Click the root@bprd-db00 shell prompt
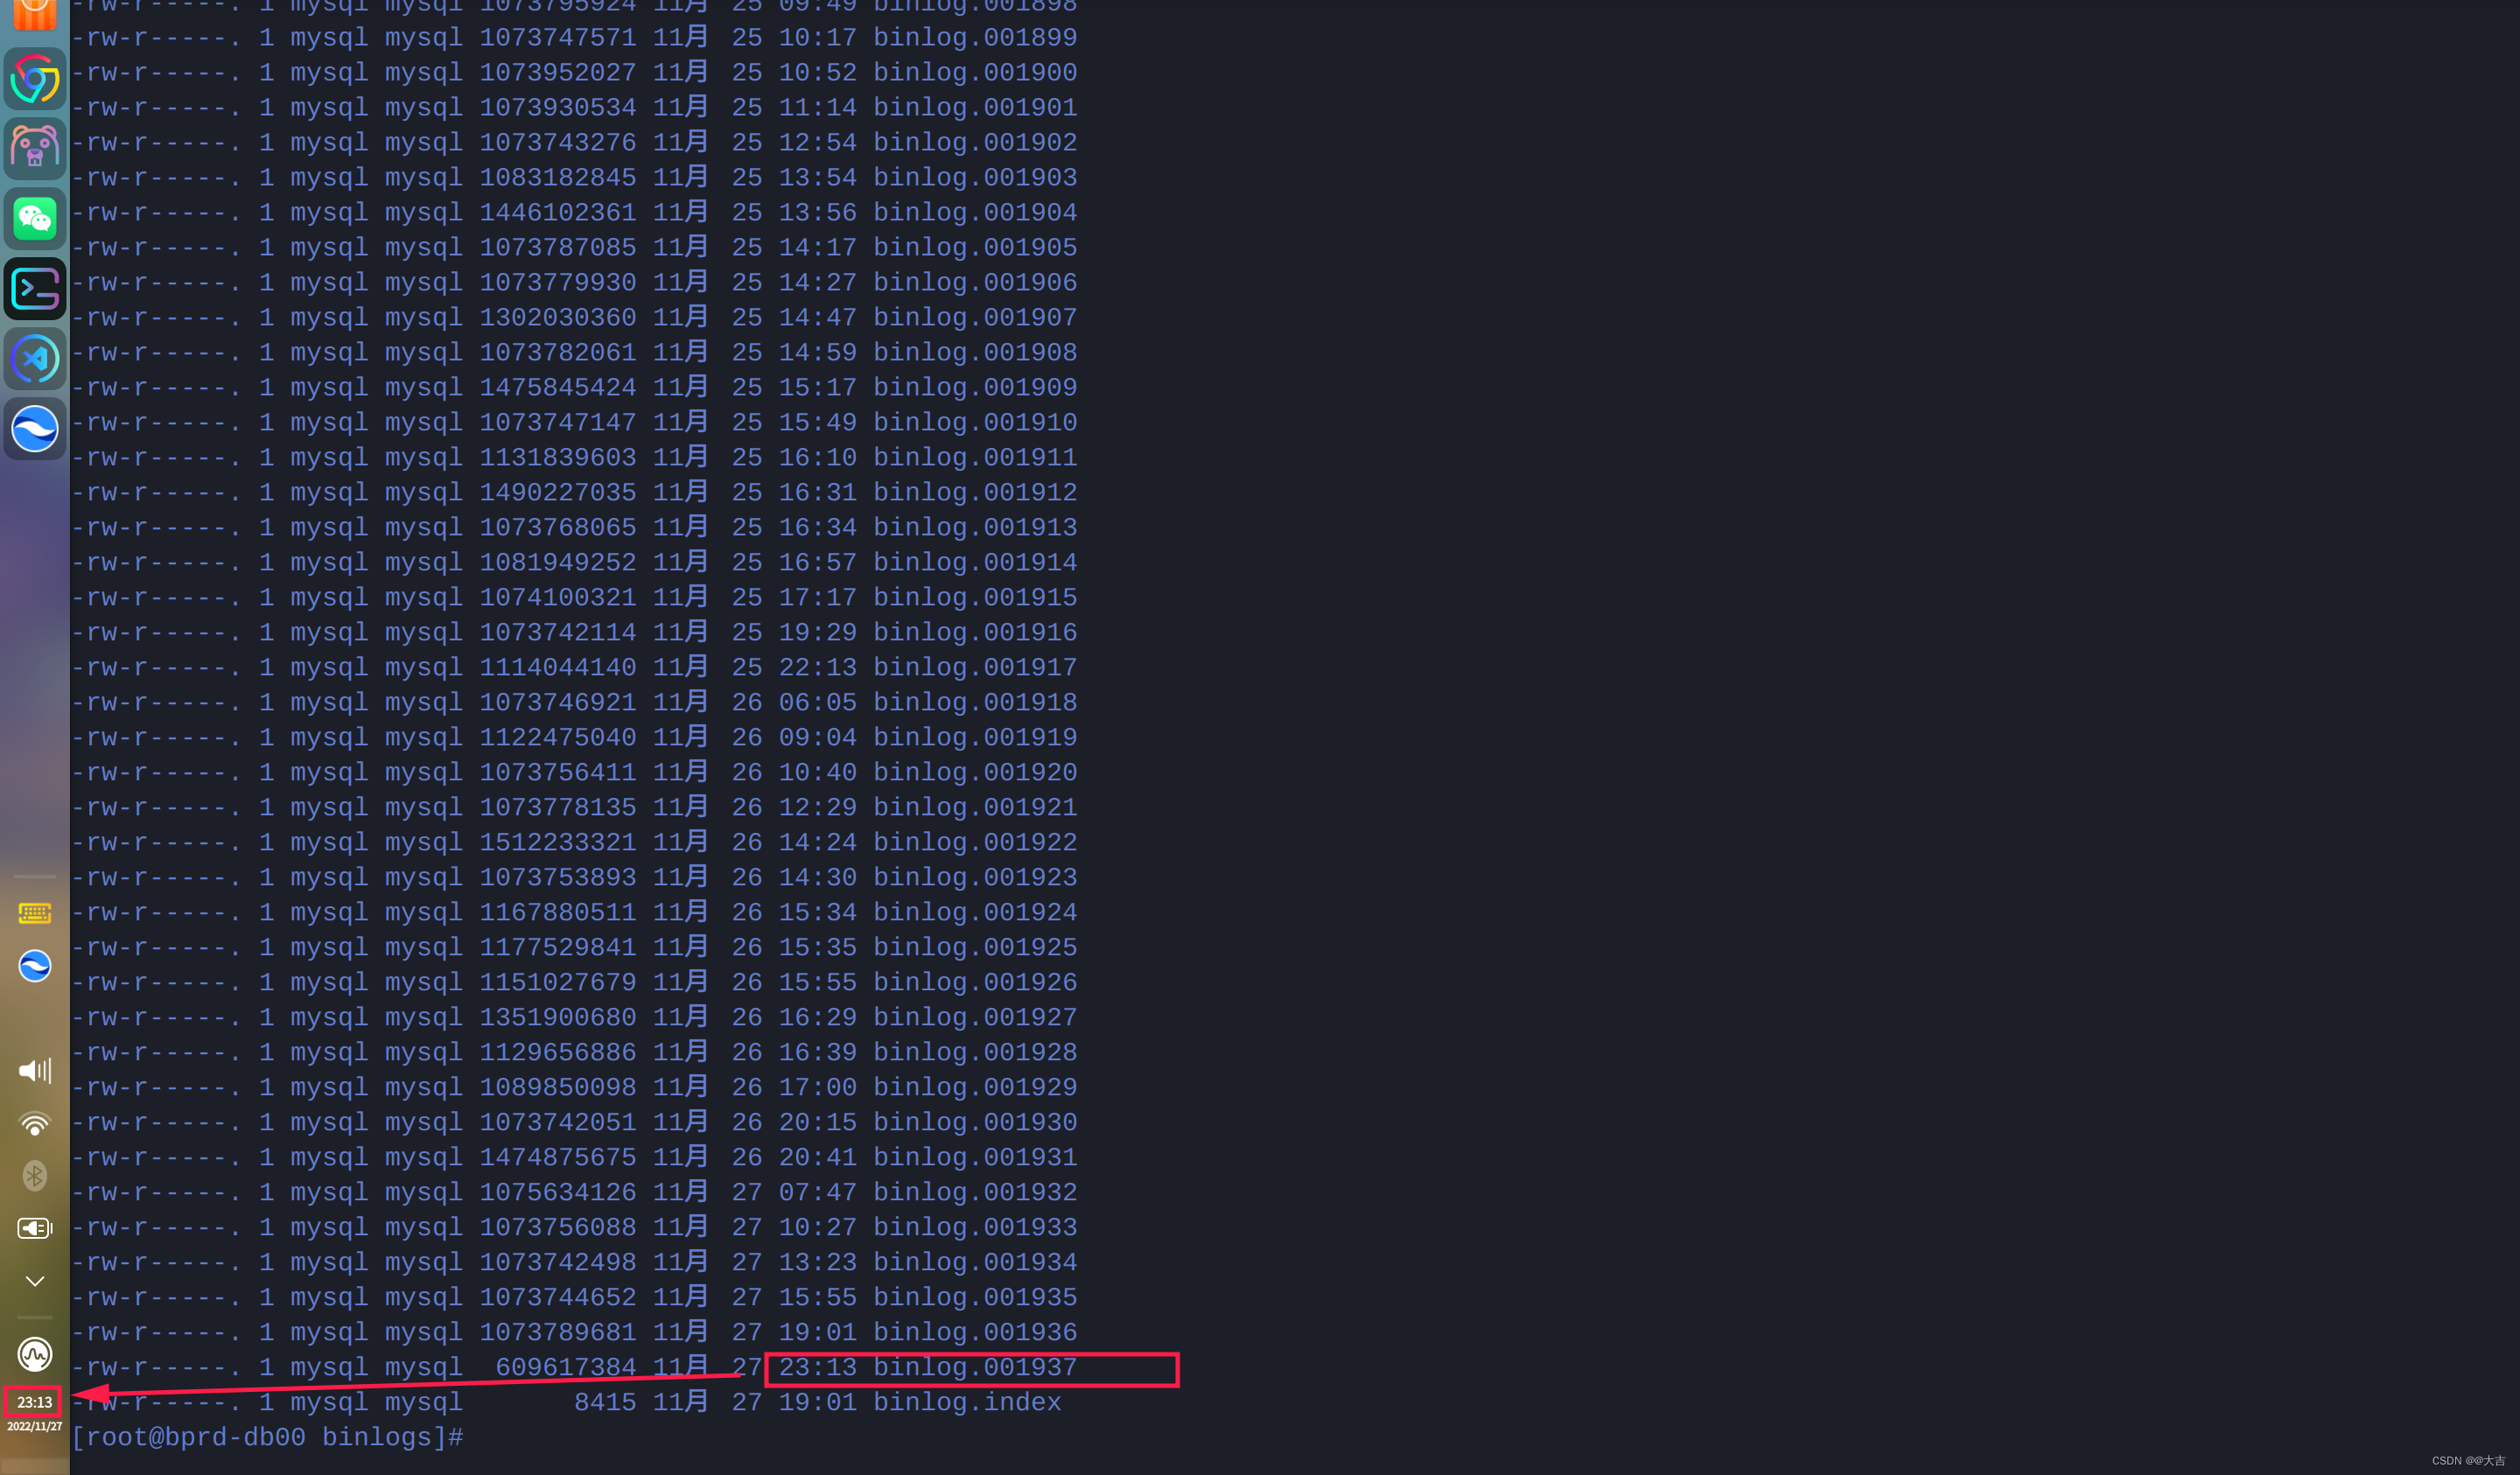 pyautogui.click(x=268, y=1438)
